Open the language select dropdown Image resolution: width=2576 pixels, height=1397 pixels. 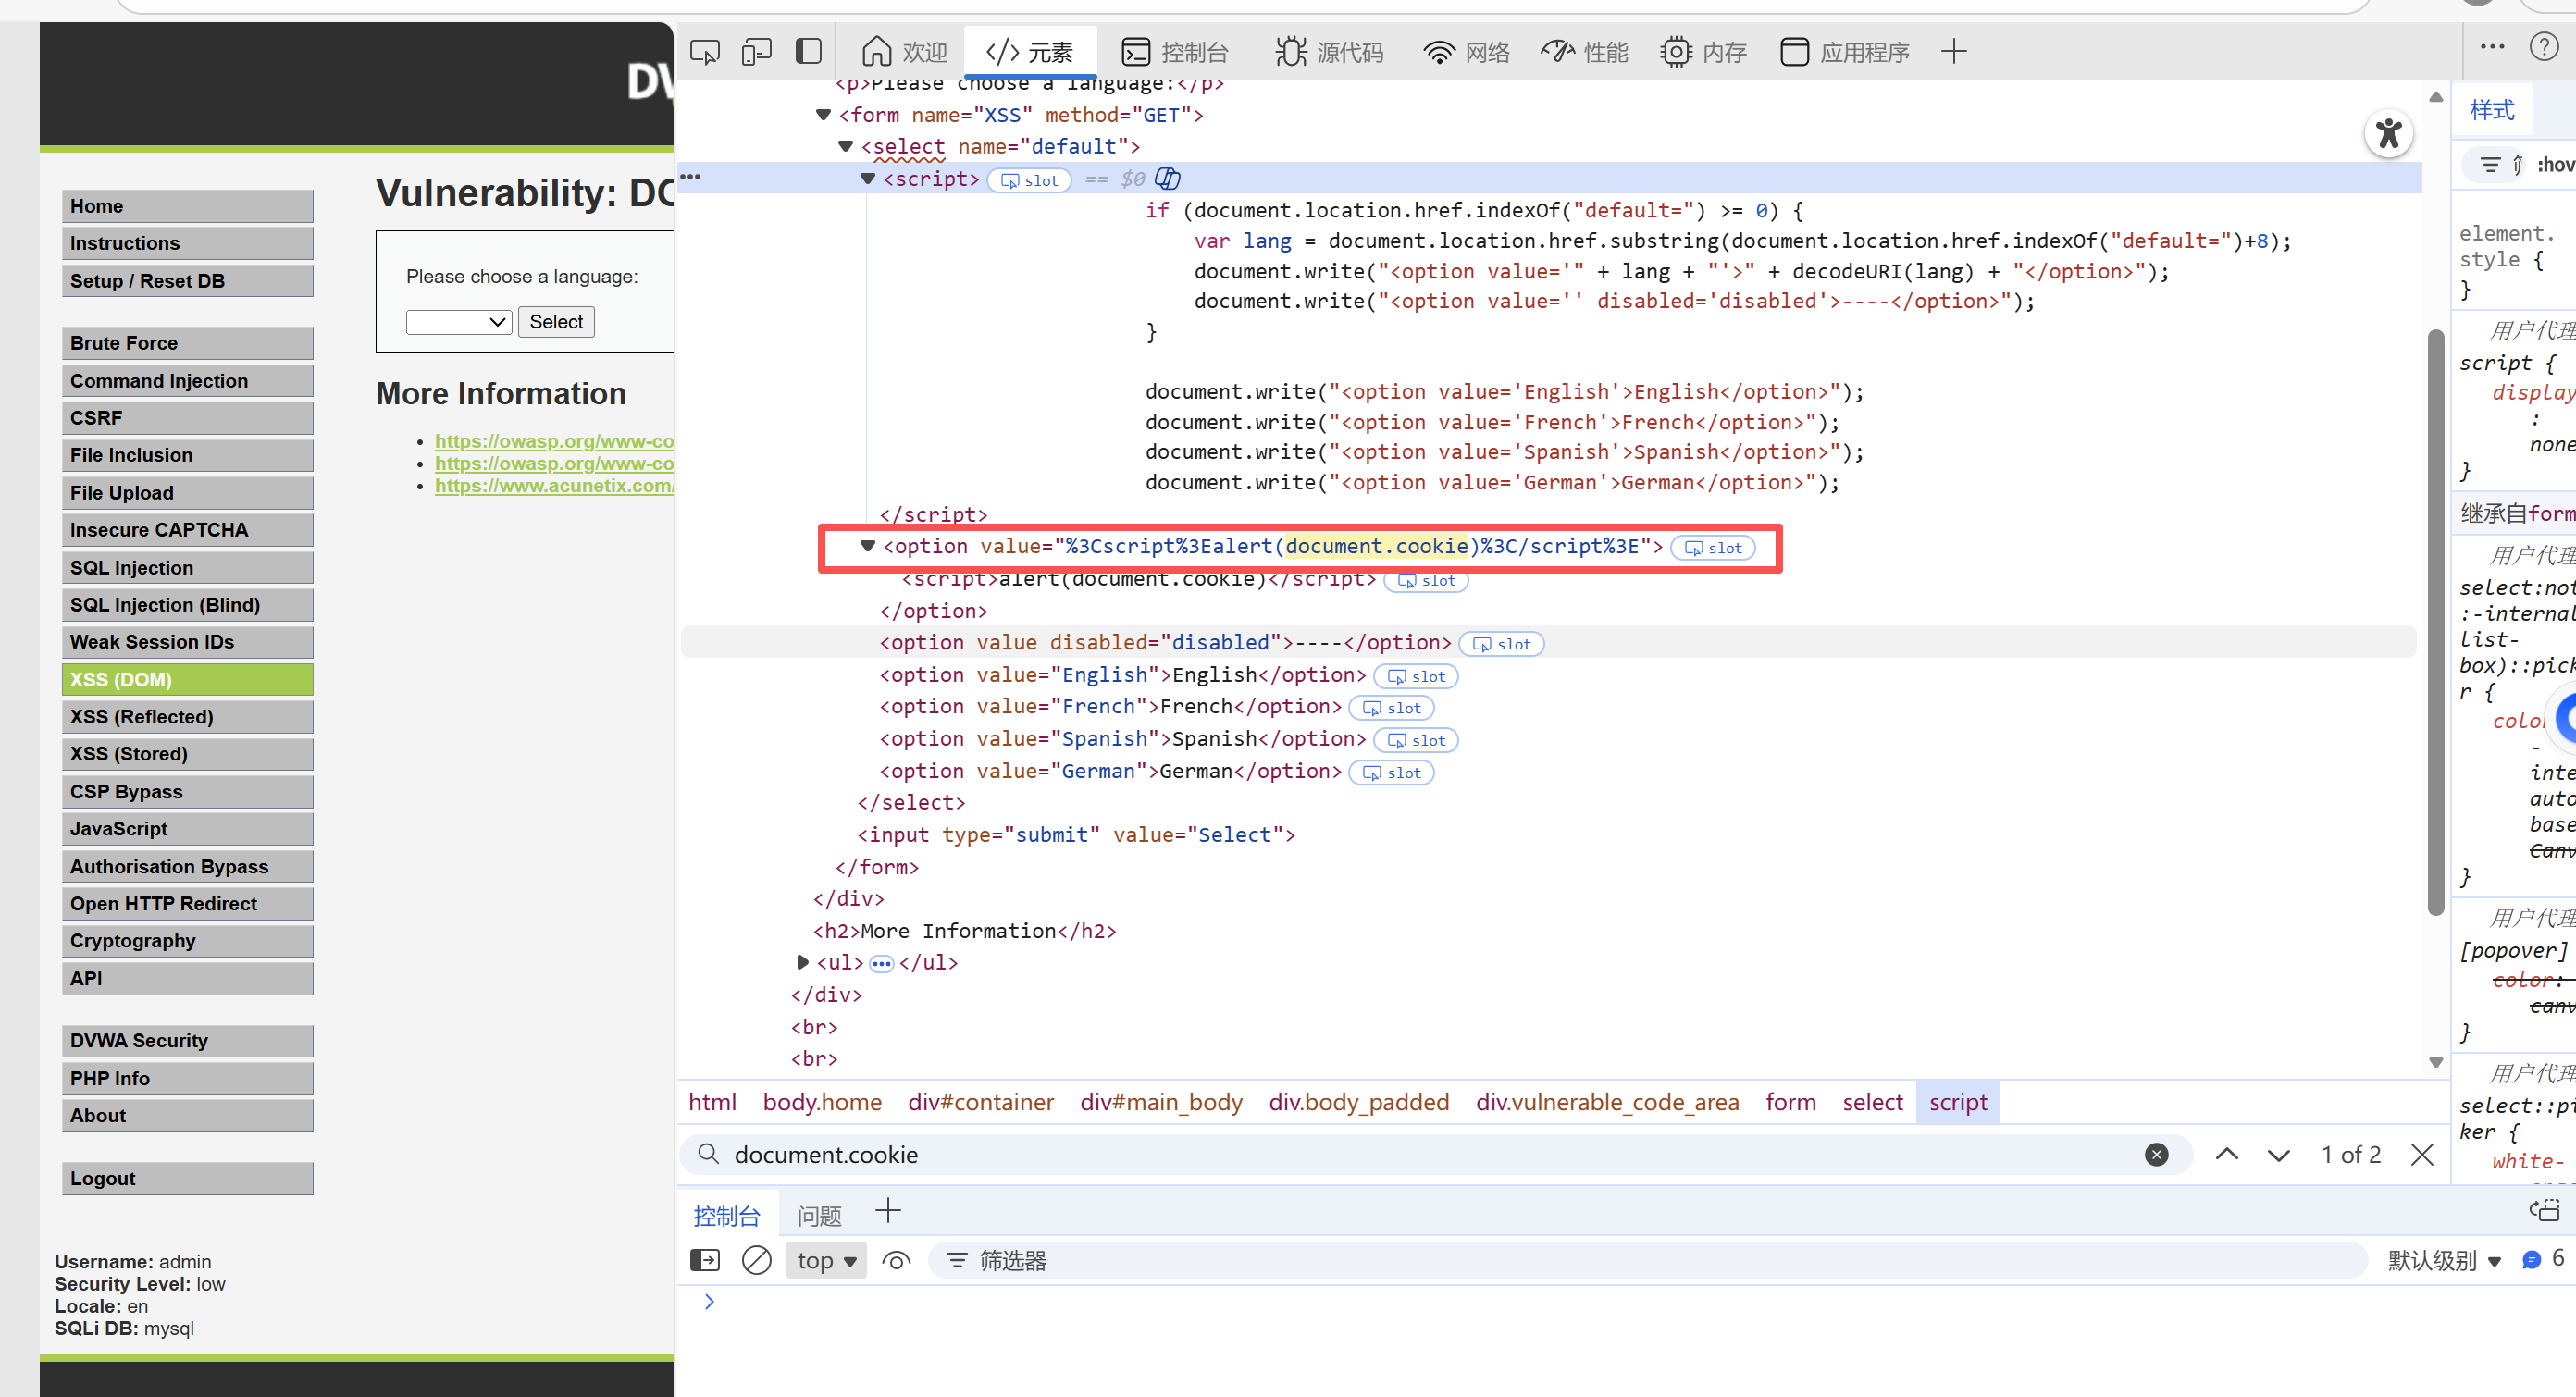458,322
